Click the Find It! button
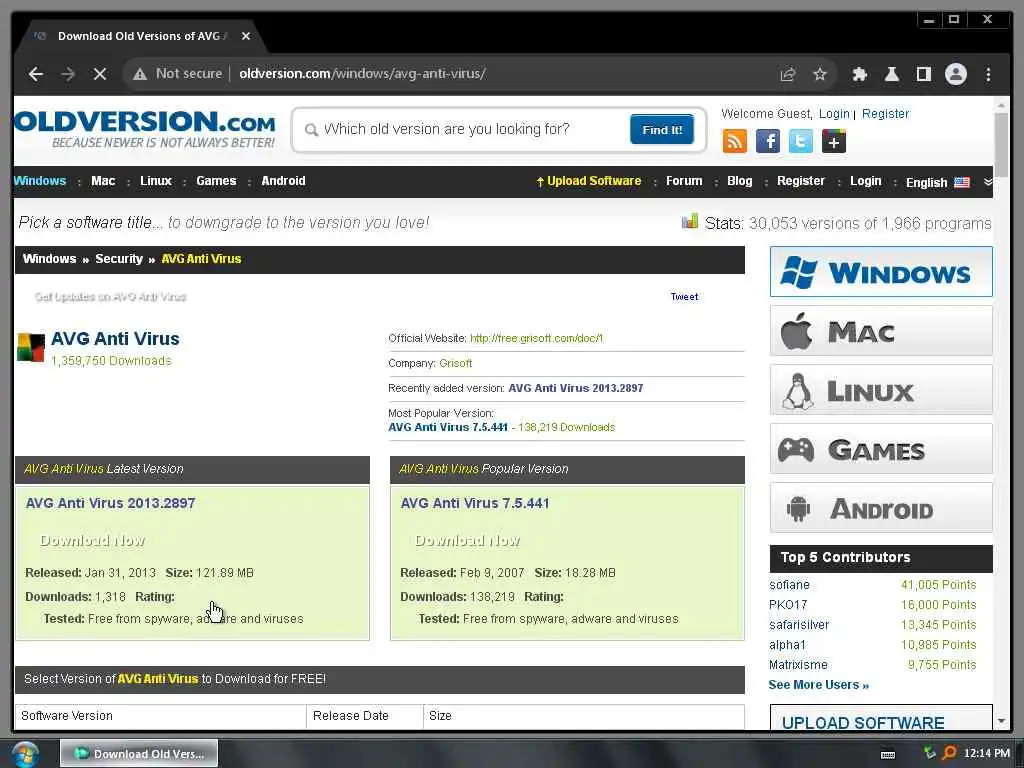 [662, 130]
